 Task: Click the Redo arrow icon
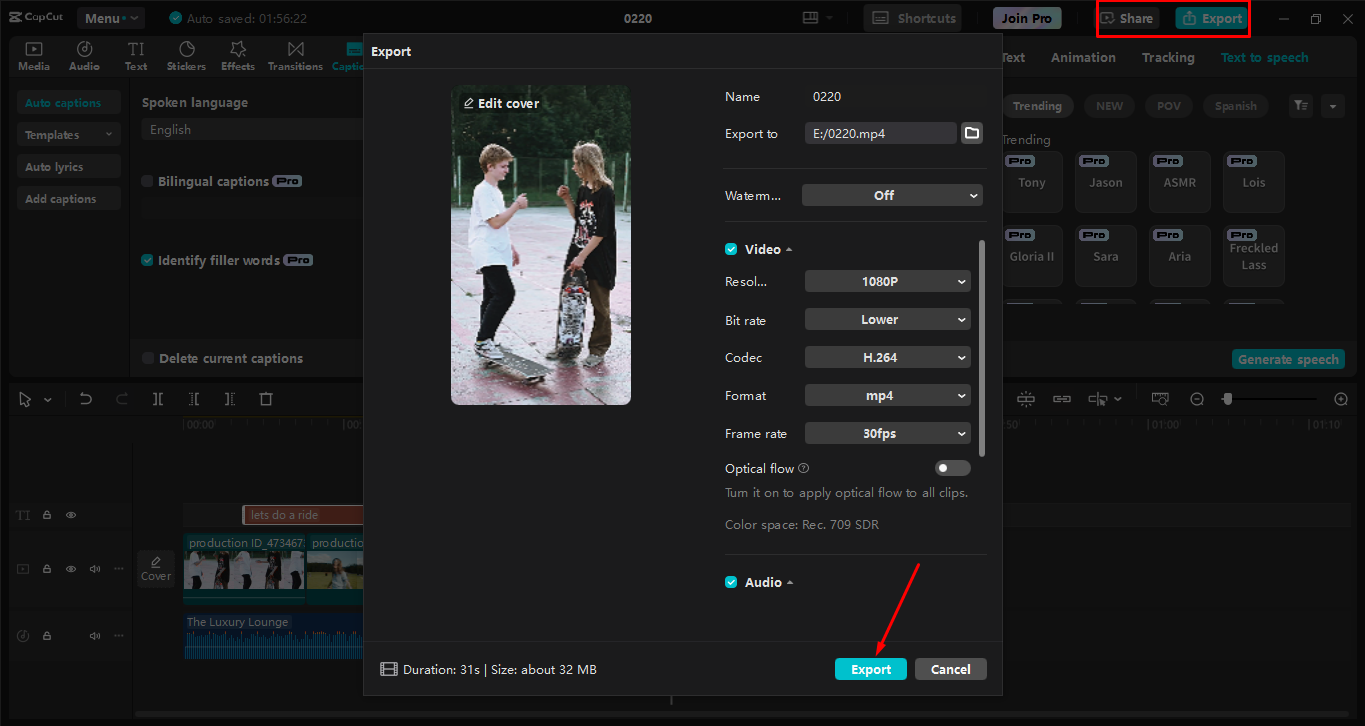[x=122, y=399]
